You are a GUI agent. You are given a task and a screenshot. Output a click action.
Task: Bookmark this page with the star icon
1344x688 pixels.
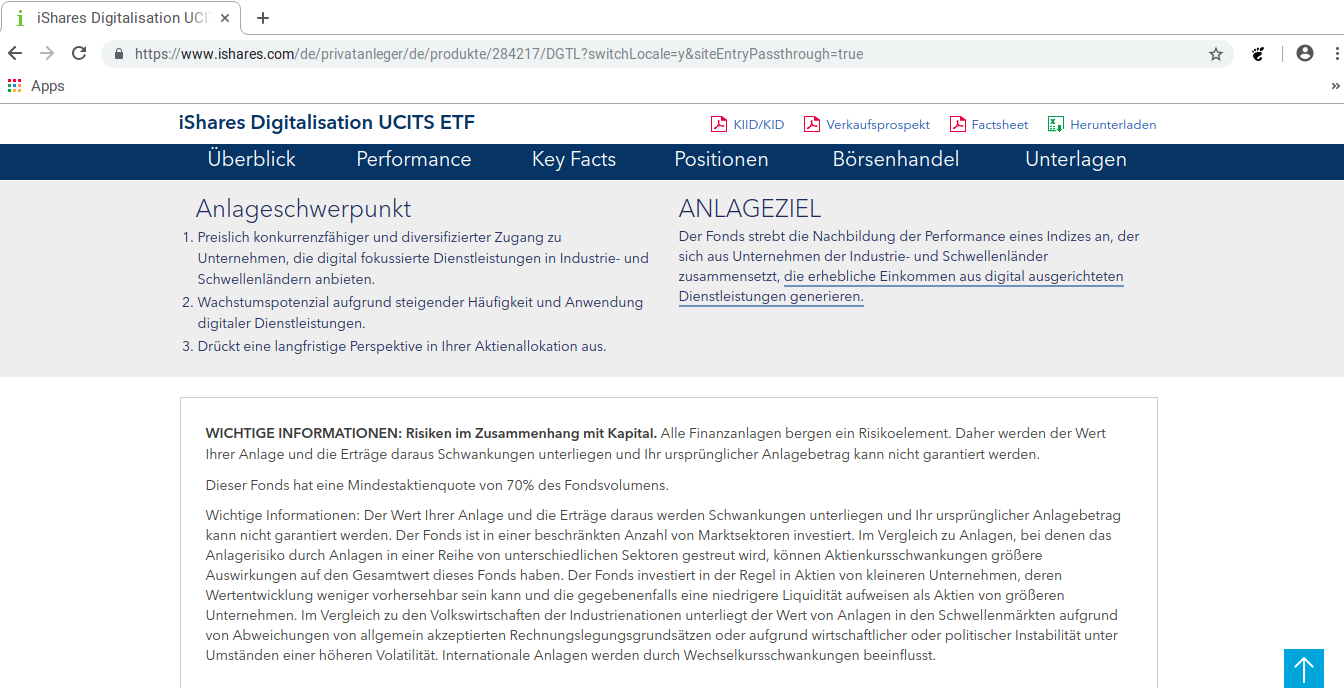click(x=1216, y=54)
